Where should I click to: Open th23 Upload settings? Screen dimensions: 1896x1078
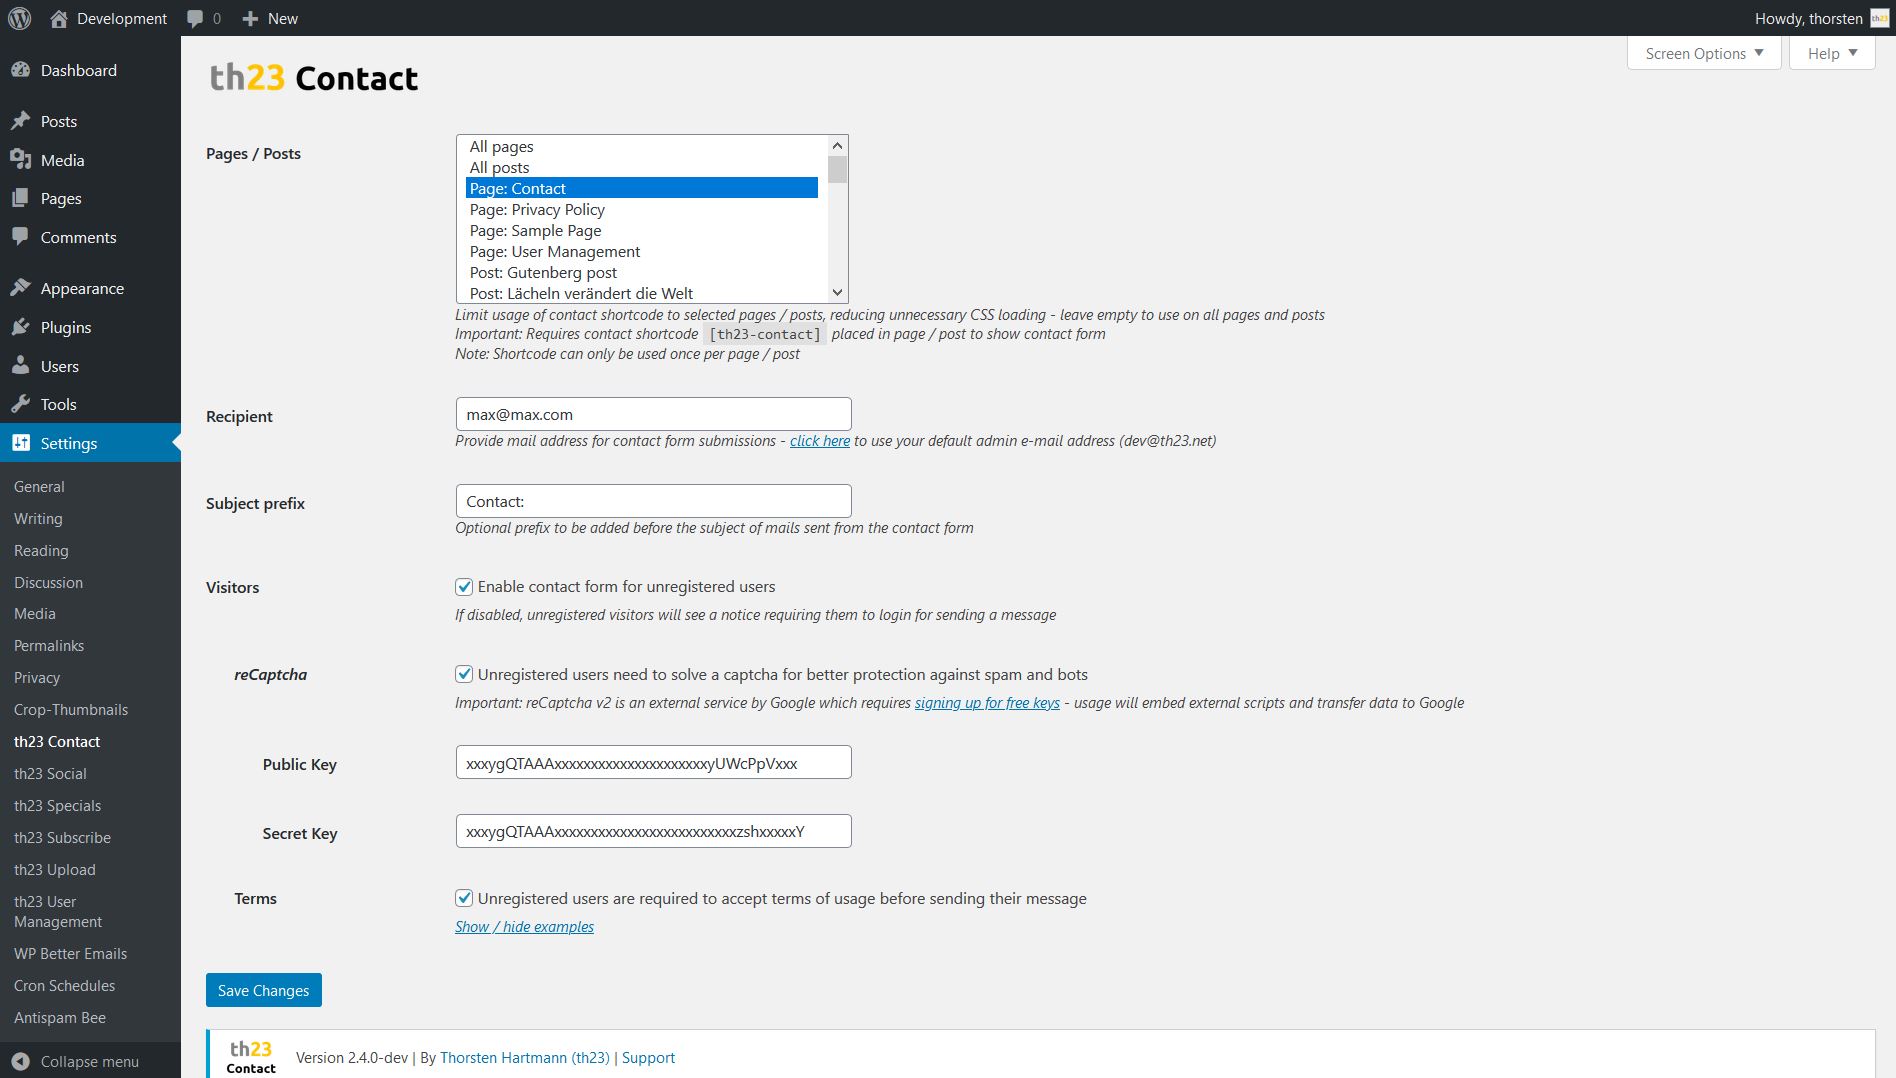[55, 870]
